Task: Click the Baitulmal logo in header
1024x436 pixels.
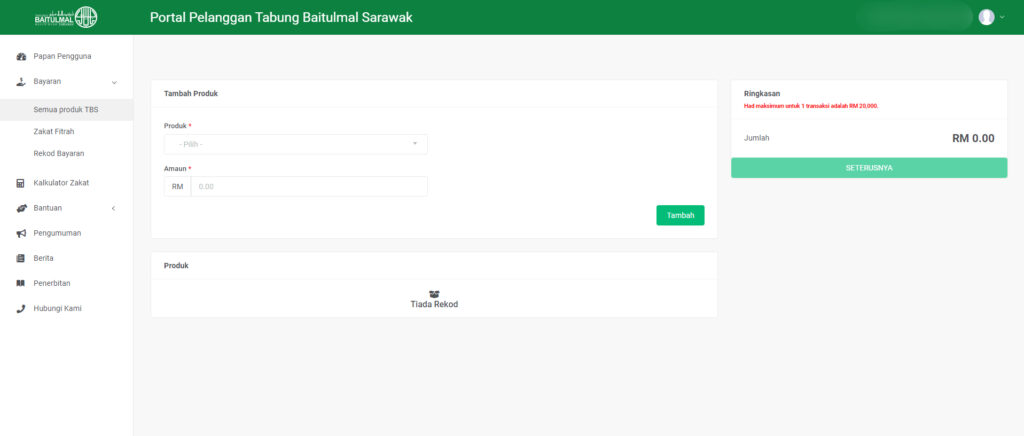Action: pyautogui.click(x=66, y=17)
